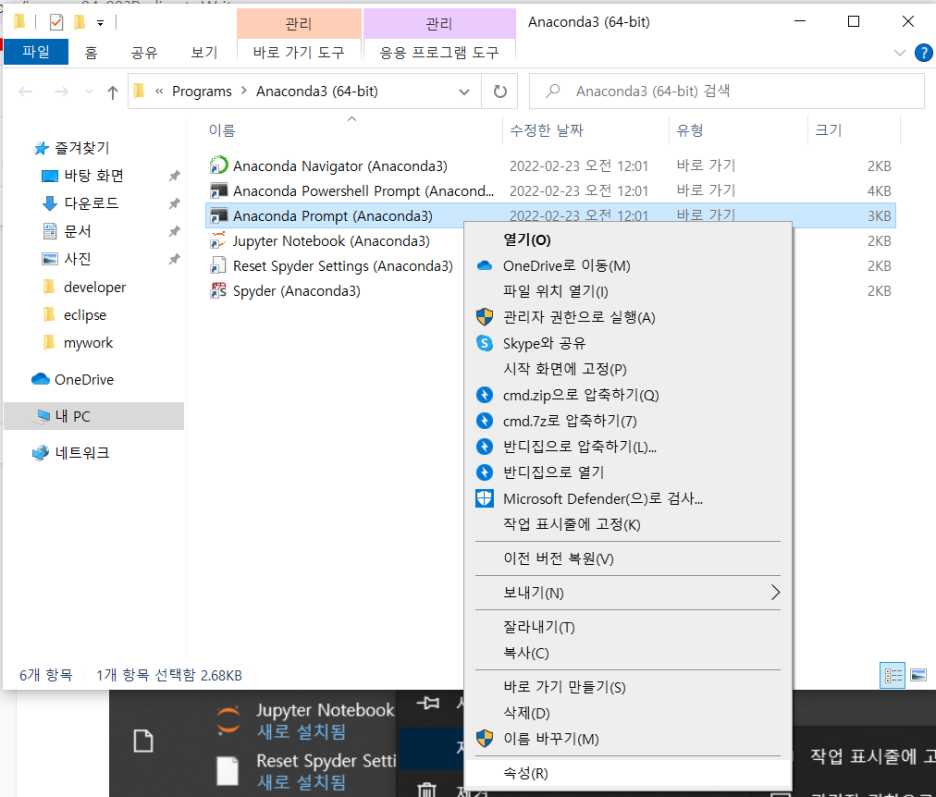Click the Anaconda Navigator shortcut icon
Image resolution: width=936 pixels, height=797 pixels.
[218, 165]
